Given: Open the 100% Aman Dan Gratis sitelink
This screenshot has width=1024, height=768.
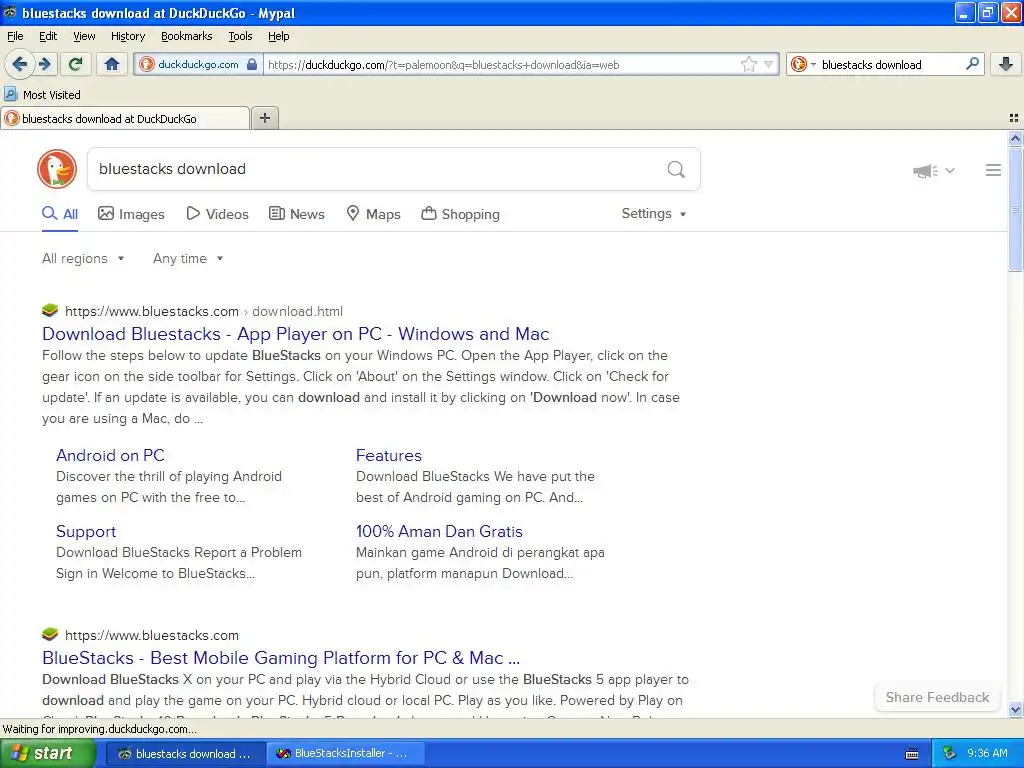Looking at the screenshot, I should point(439,532).
